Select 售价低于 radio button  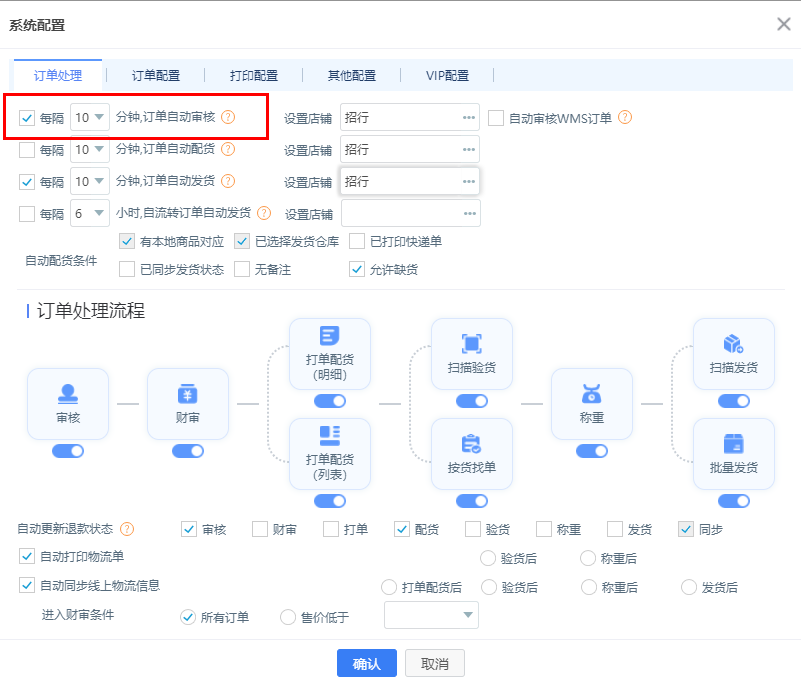pyautogui.click(x=288, y=617)
